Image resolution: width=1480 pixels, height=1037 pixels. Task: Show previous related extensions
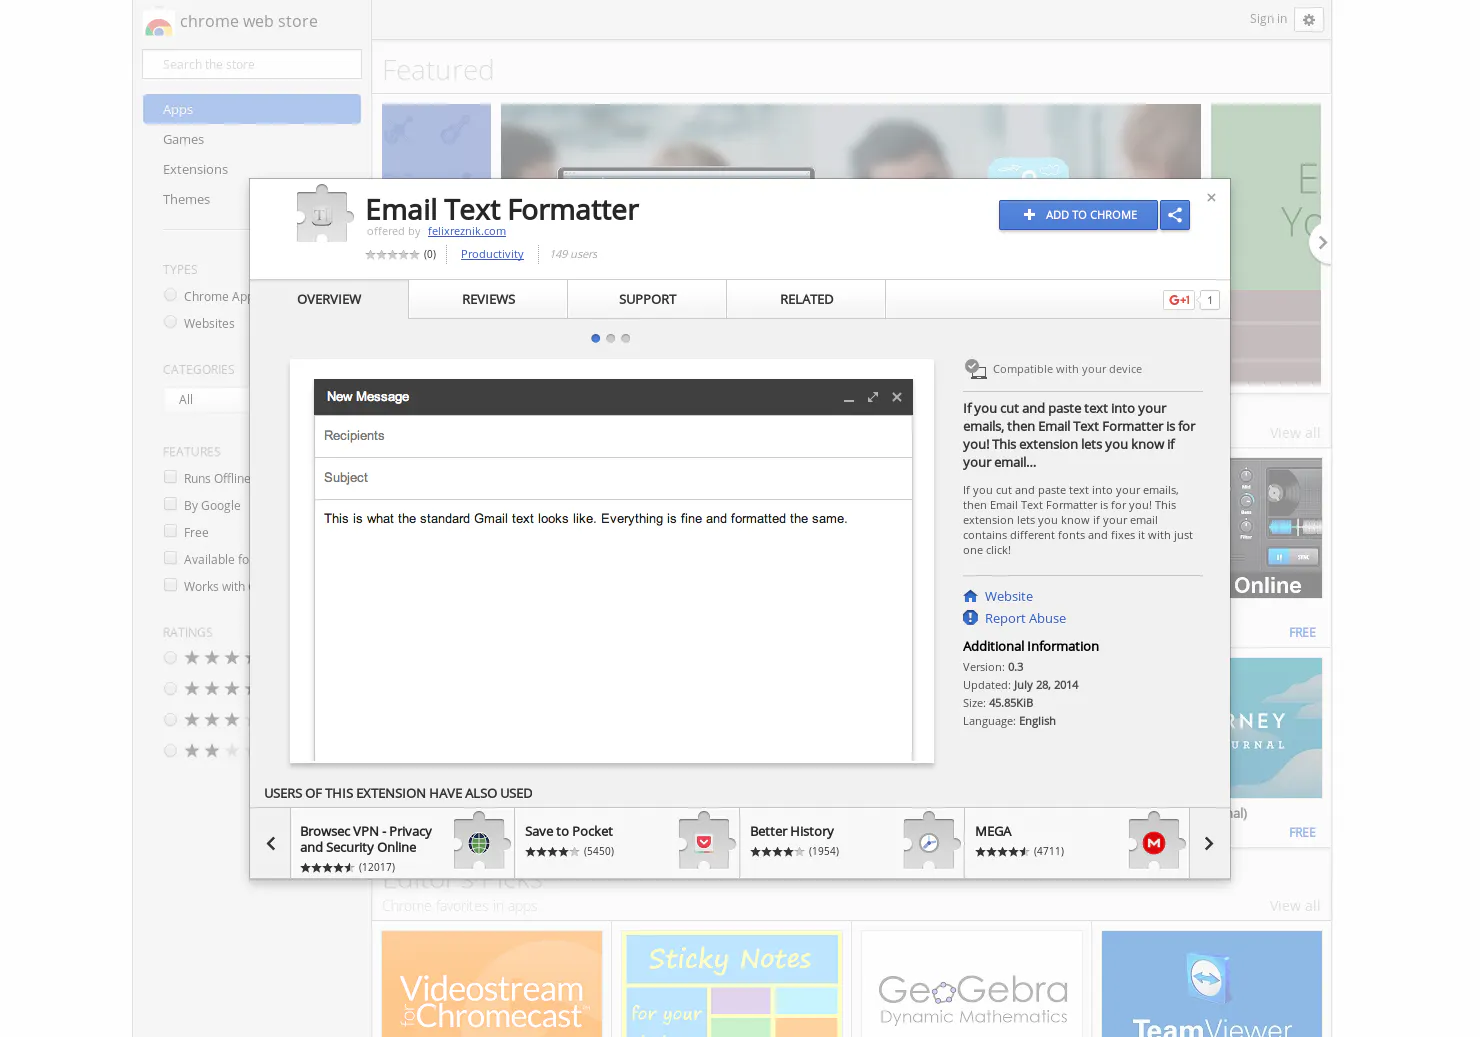tap(271, 844)
